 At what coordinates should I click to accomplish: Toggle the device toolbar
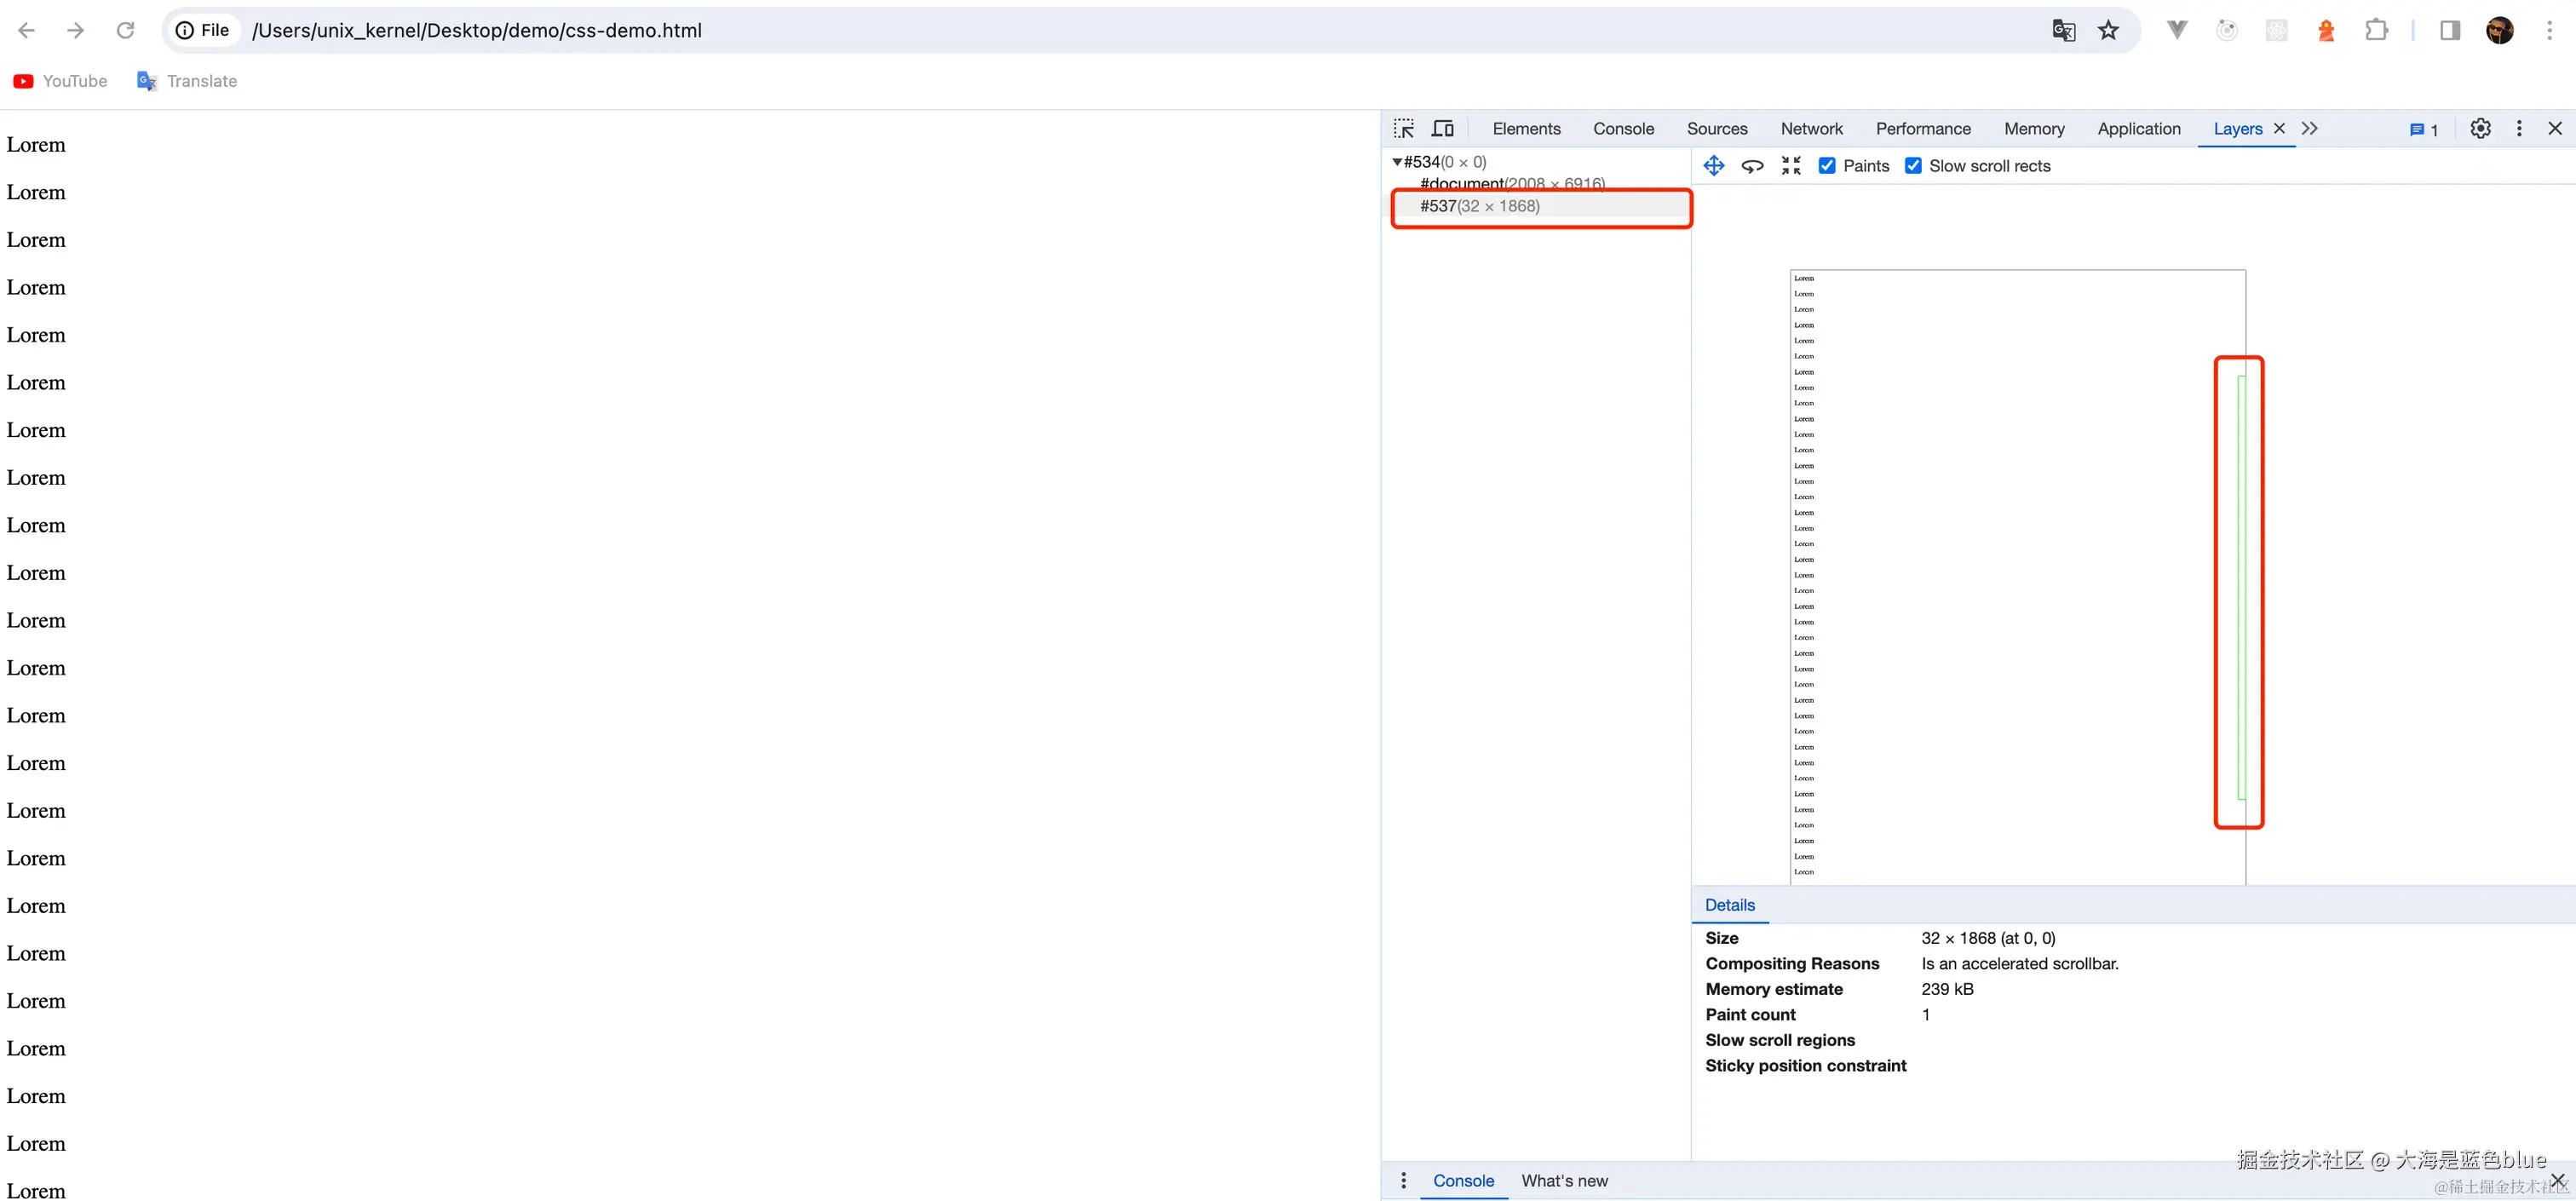(x=1443, y=128)
